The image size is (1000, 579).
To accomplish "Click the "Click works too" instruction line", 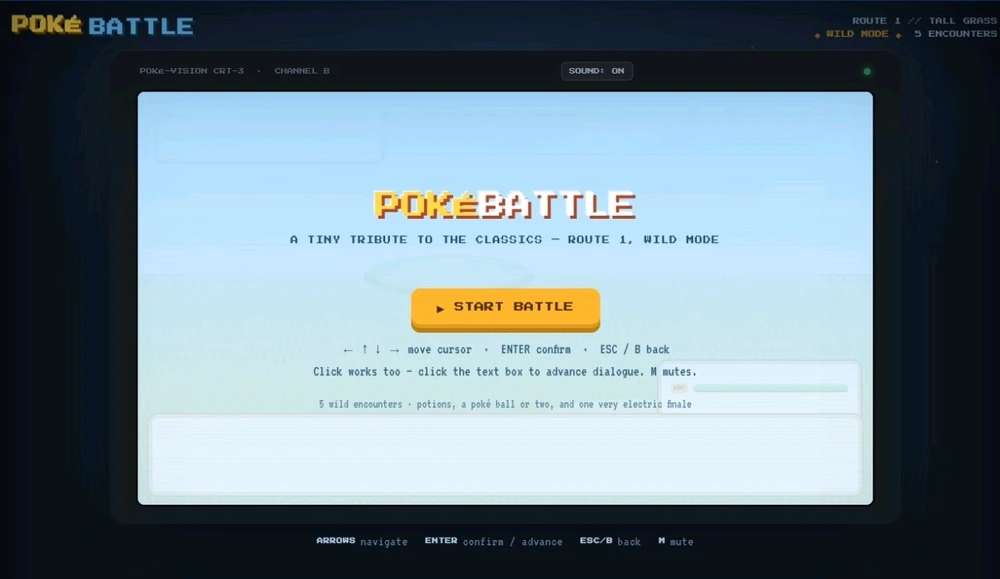I will click(x=504, y=372).
